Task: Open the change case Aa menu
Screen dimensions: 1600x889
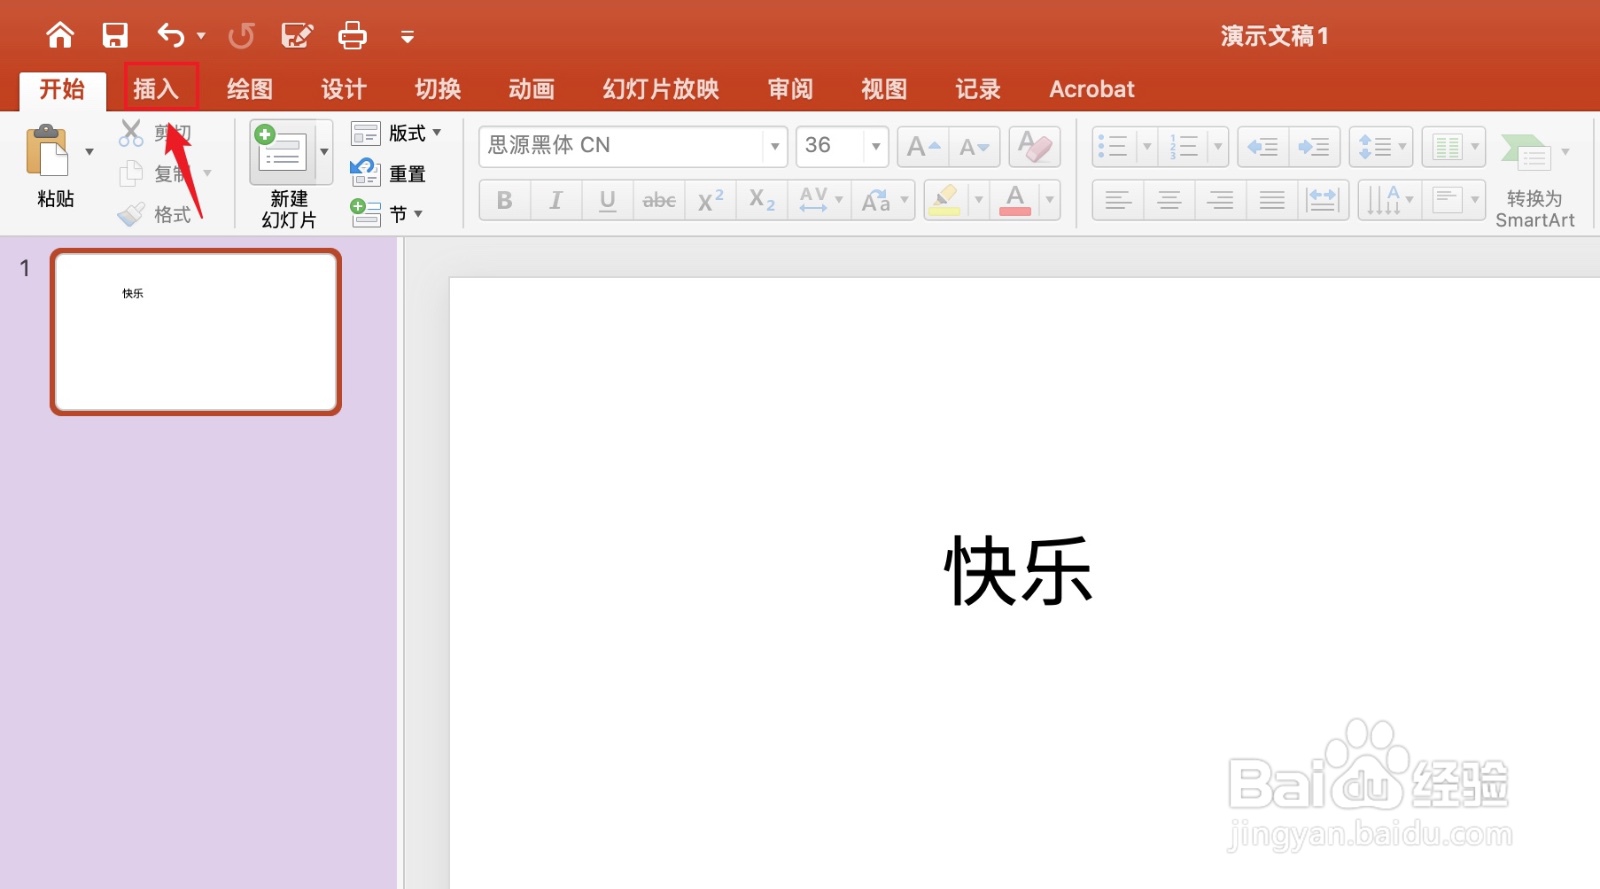Action: pyautogui.click(x=884, y=200)
